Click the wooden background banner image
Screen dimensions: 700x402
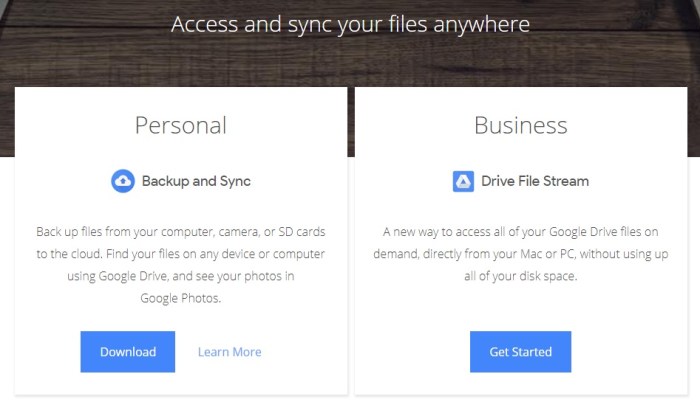tap(80, 50)
